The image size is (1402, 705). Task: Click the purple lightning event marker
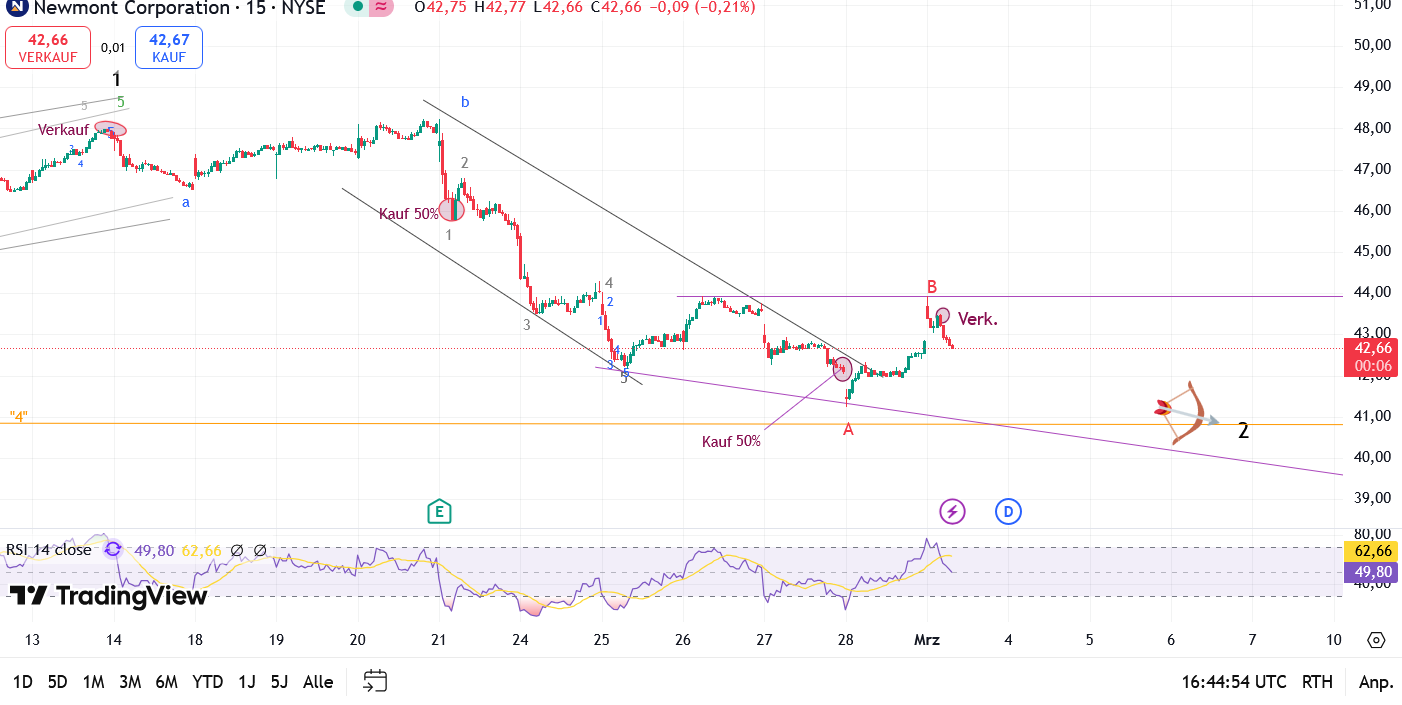pyautogui.click(x=952, y=512)
